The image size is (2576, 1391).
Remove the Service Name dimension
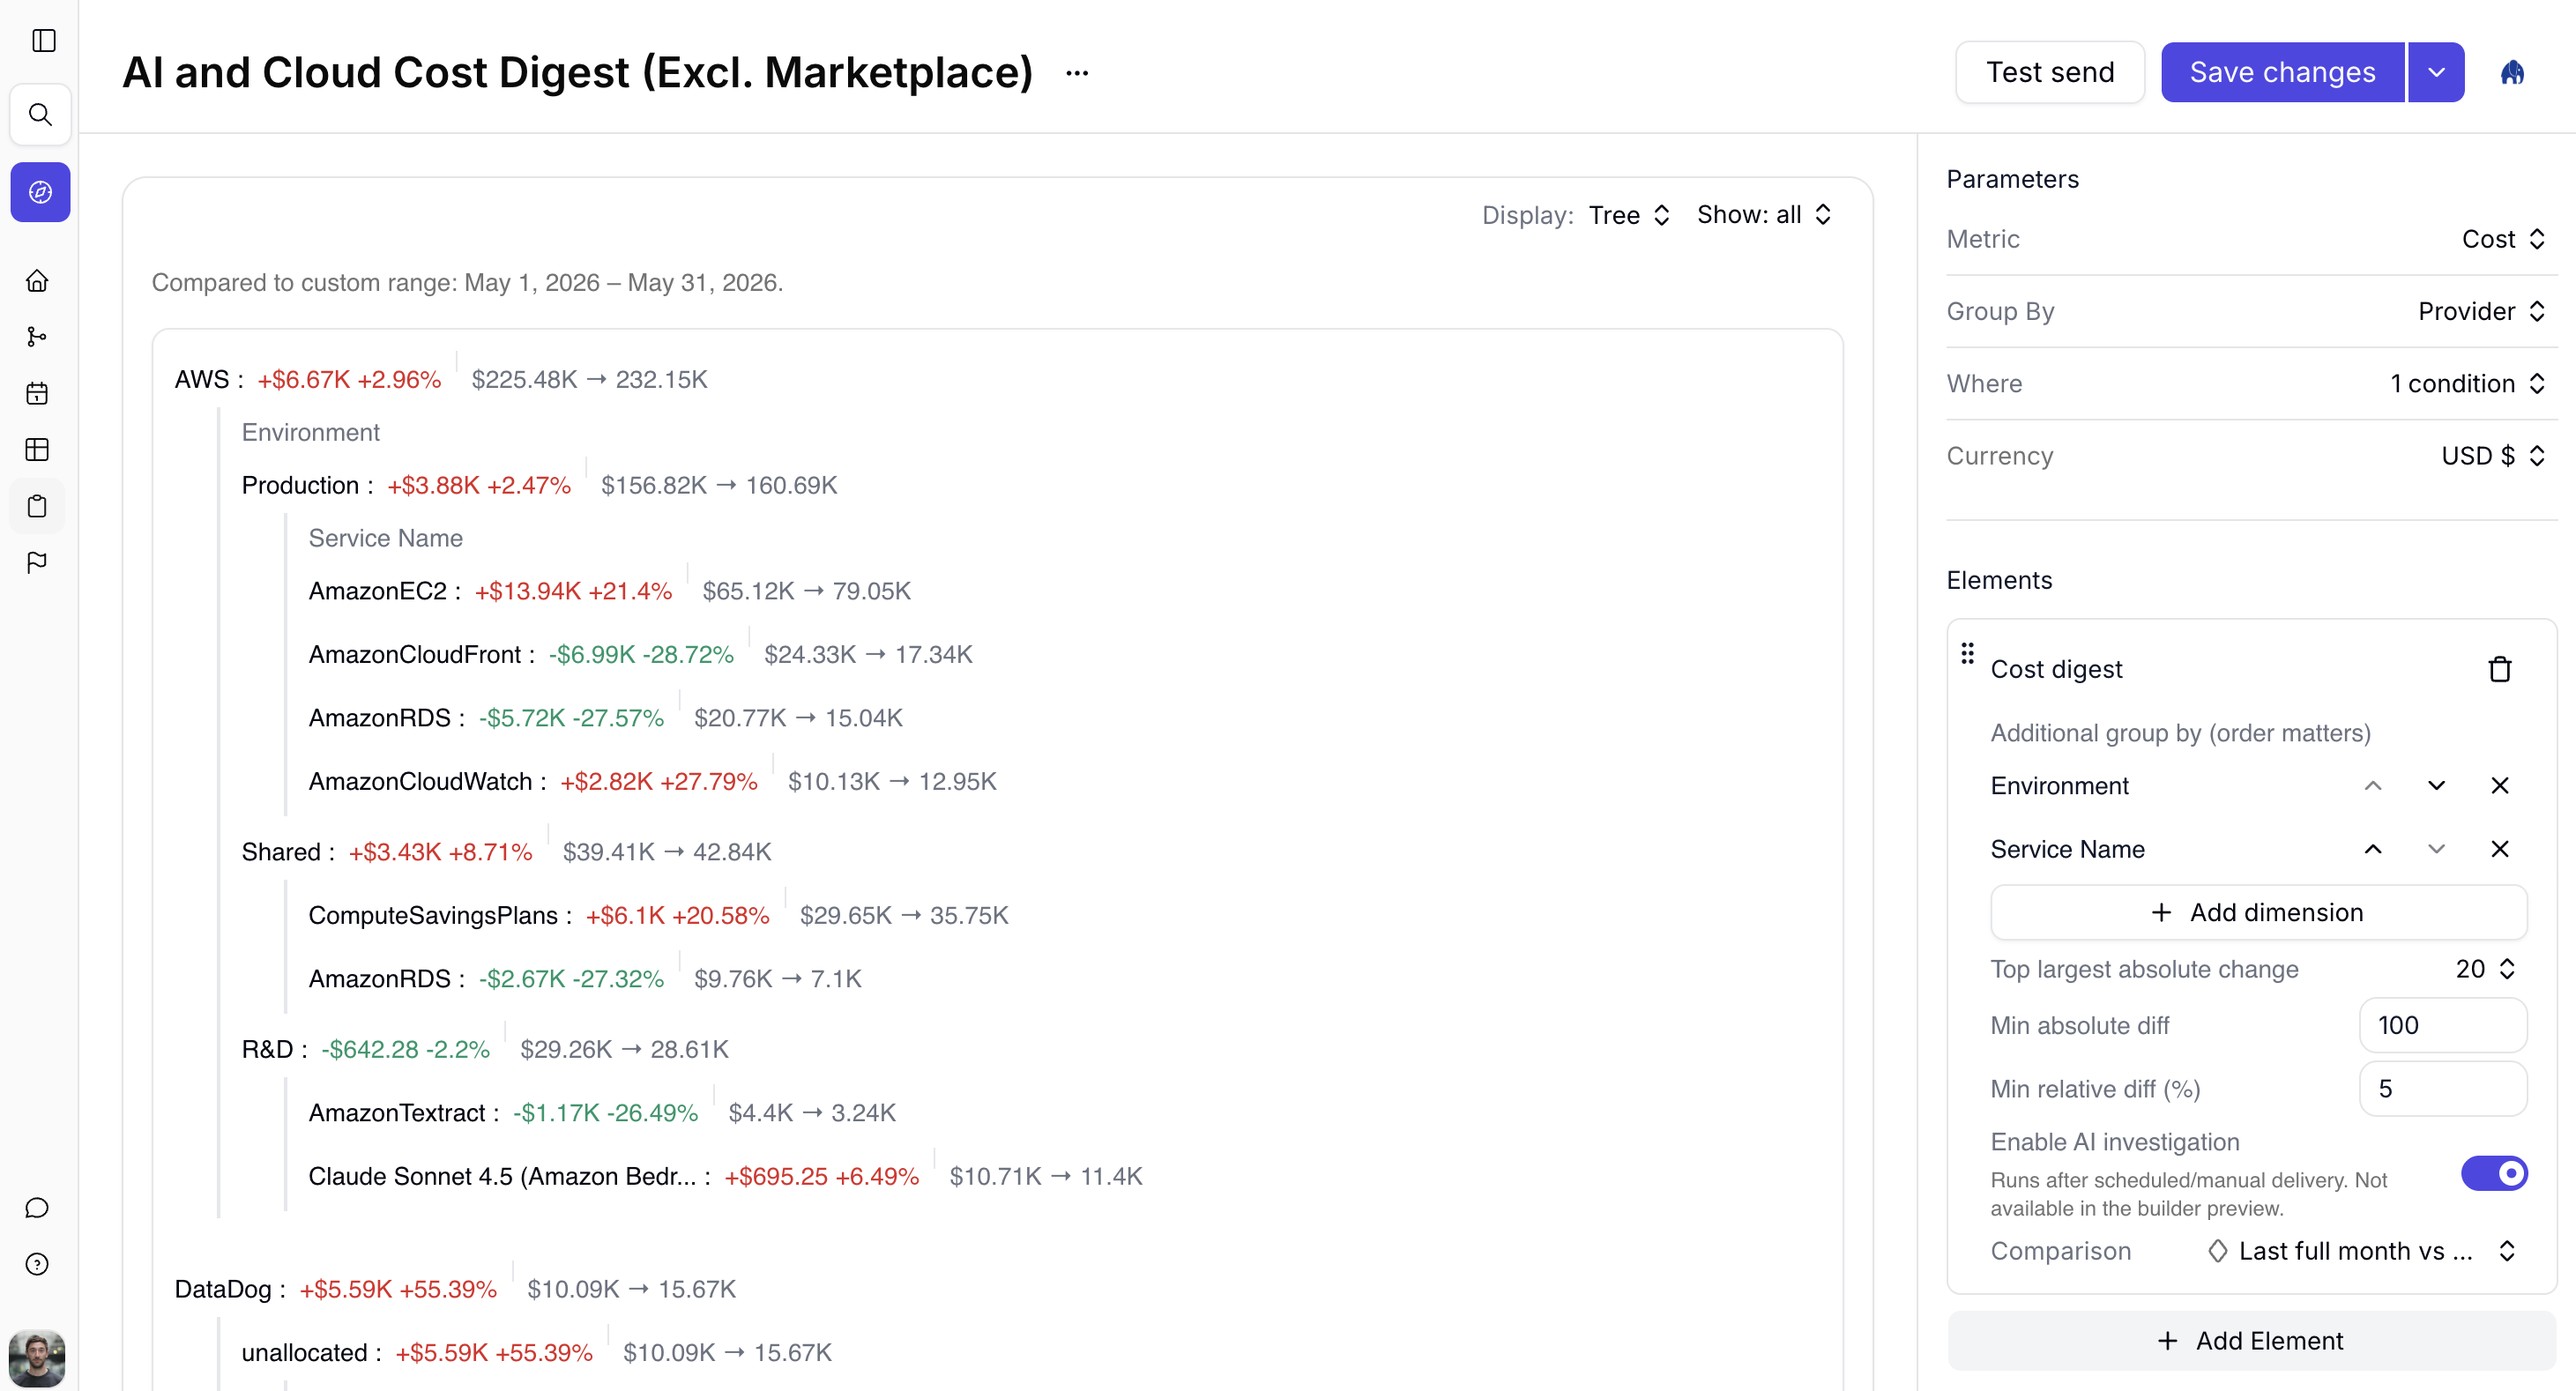click(2500, 849)
